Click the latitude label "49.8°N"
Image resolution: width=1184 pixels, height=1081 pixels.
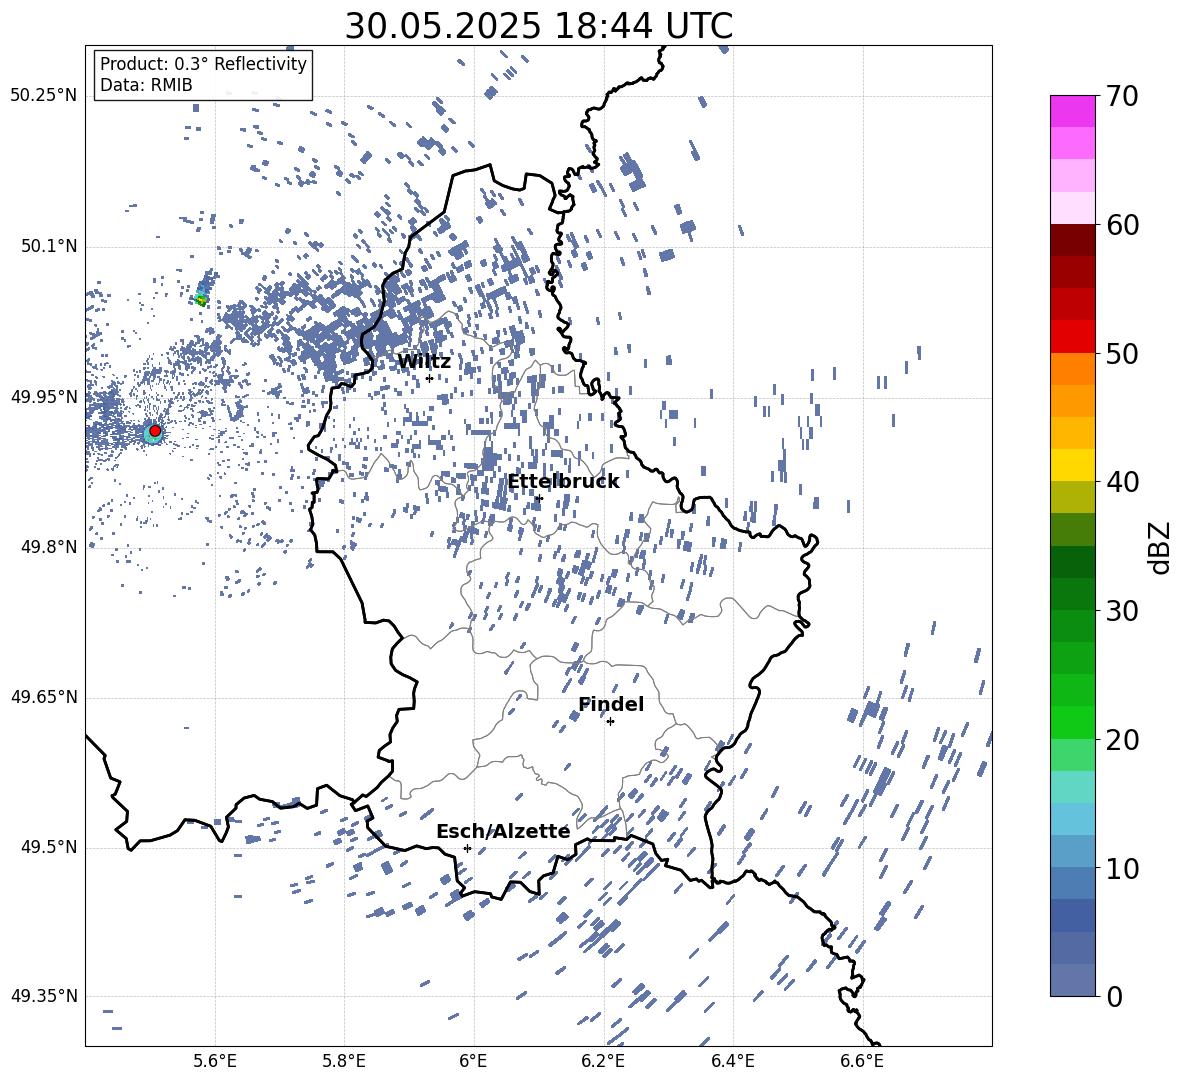48,547
